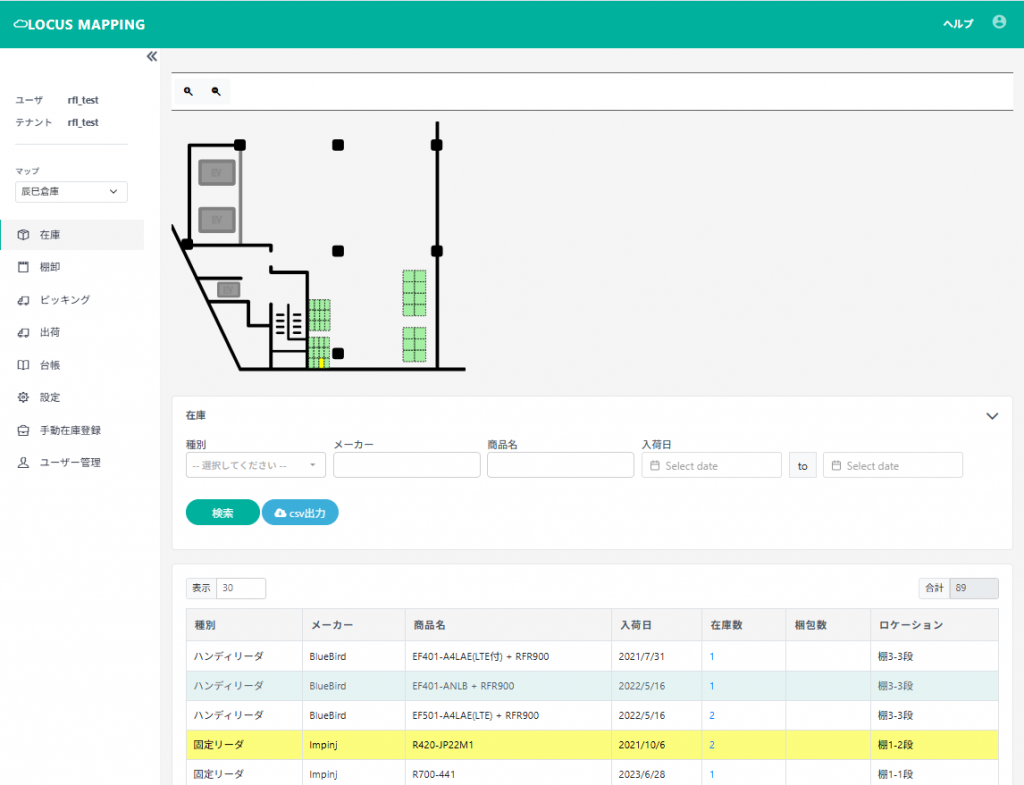Click the ユーザー管理 person icon
The height and width of the screenshot is (785, 1024).
point(24,463)
